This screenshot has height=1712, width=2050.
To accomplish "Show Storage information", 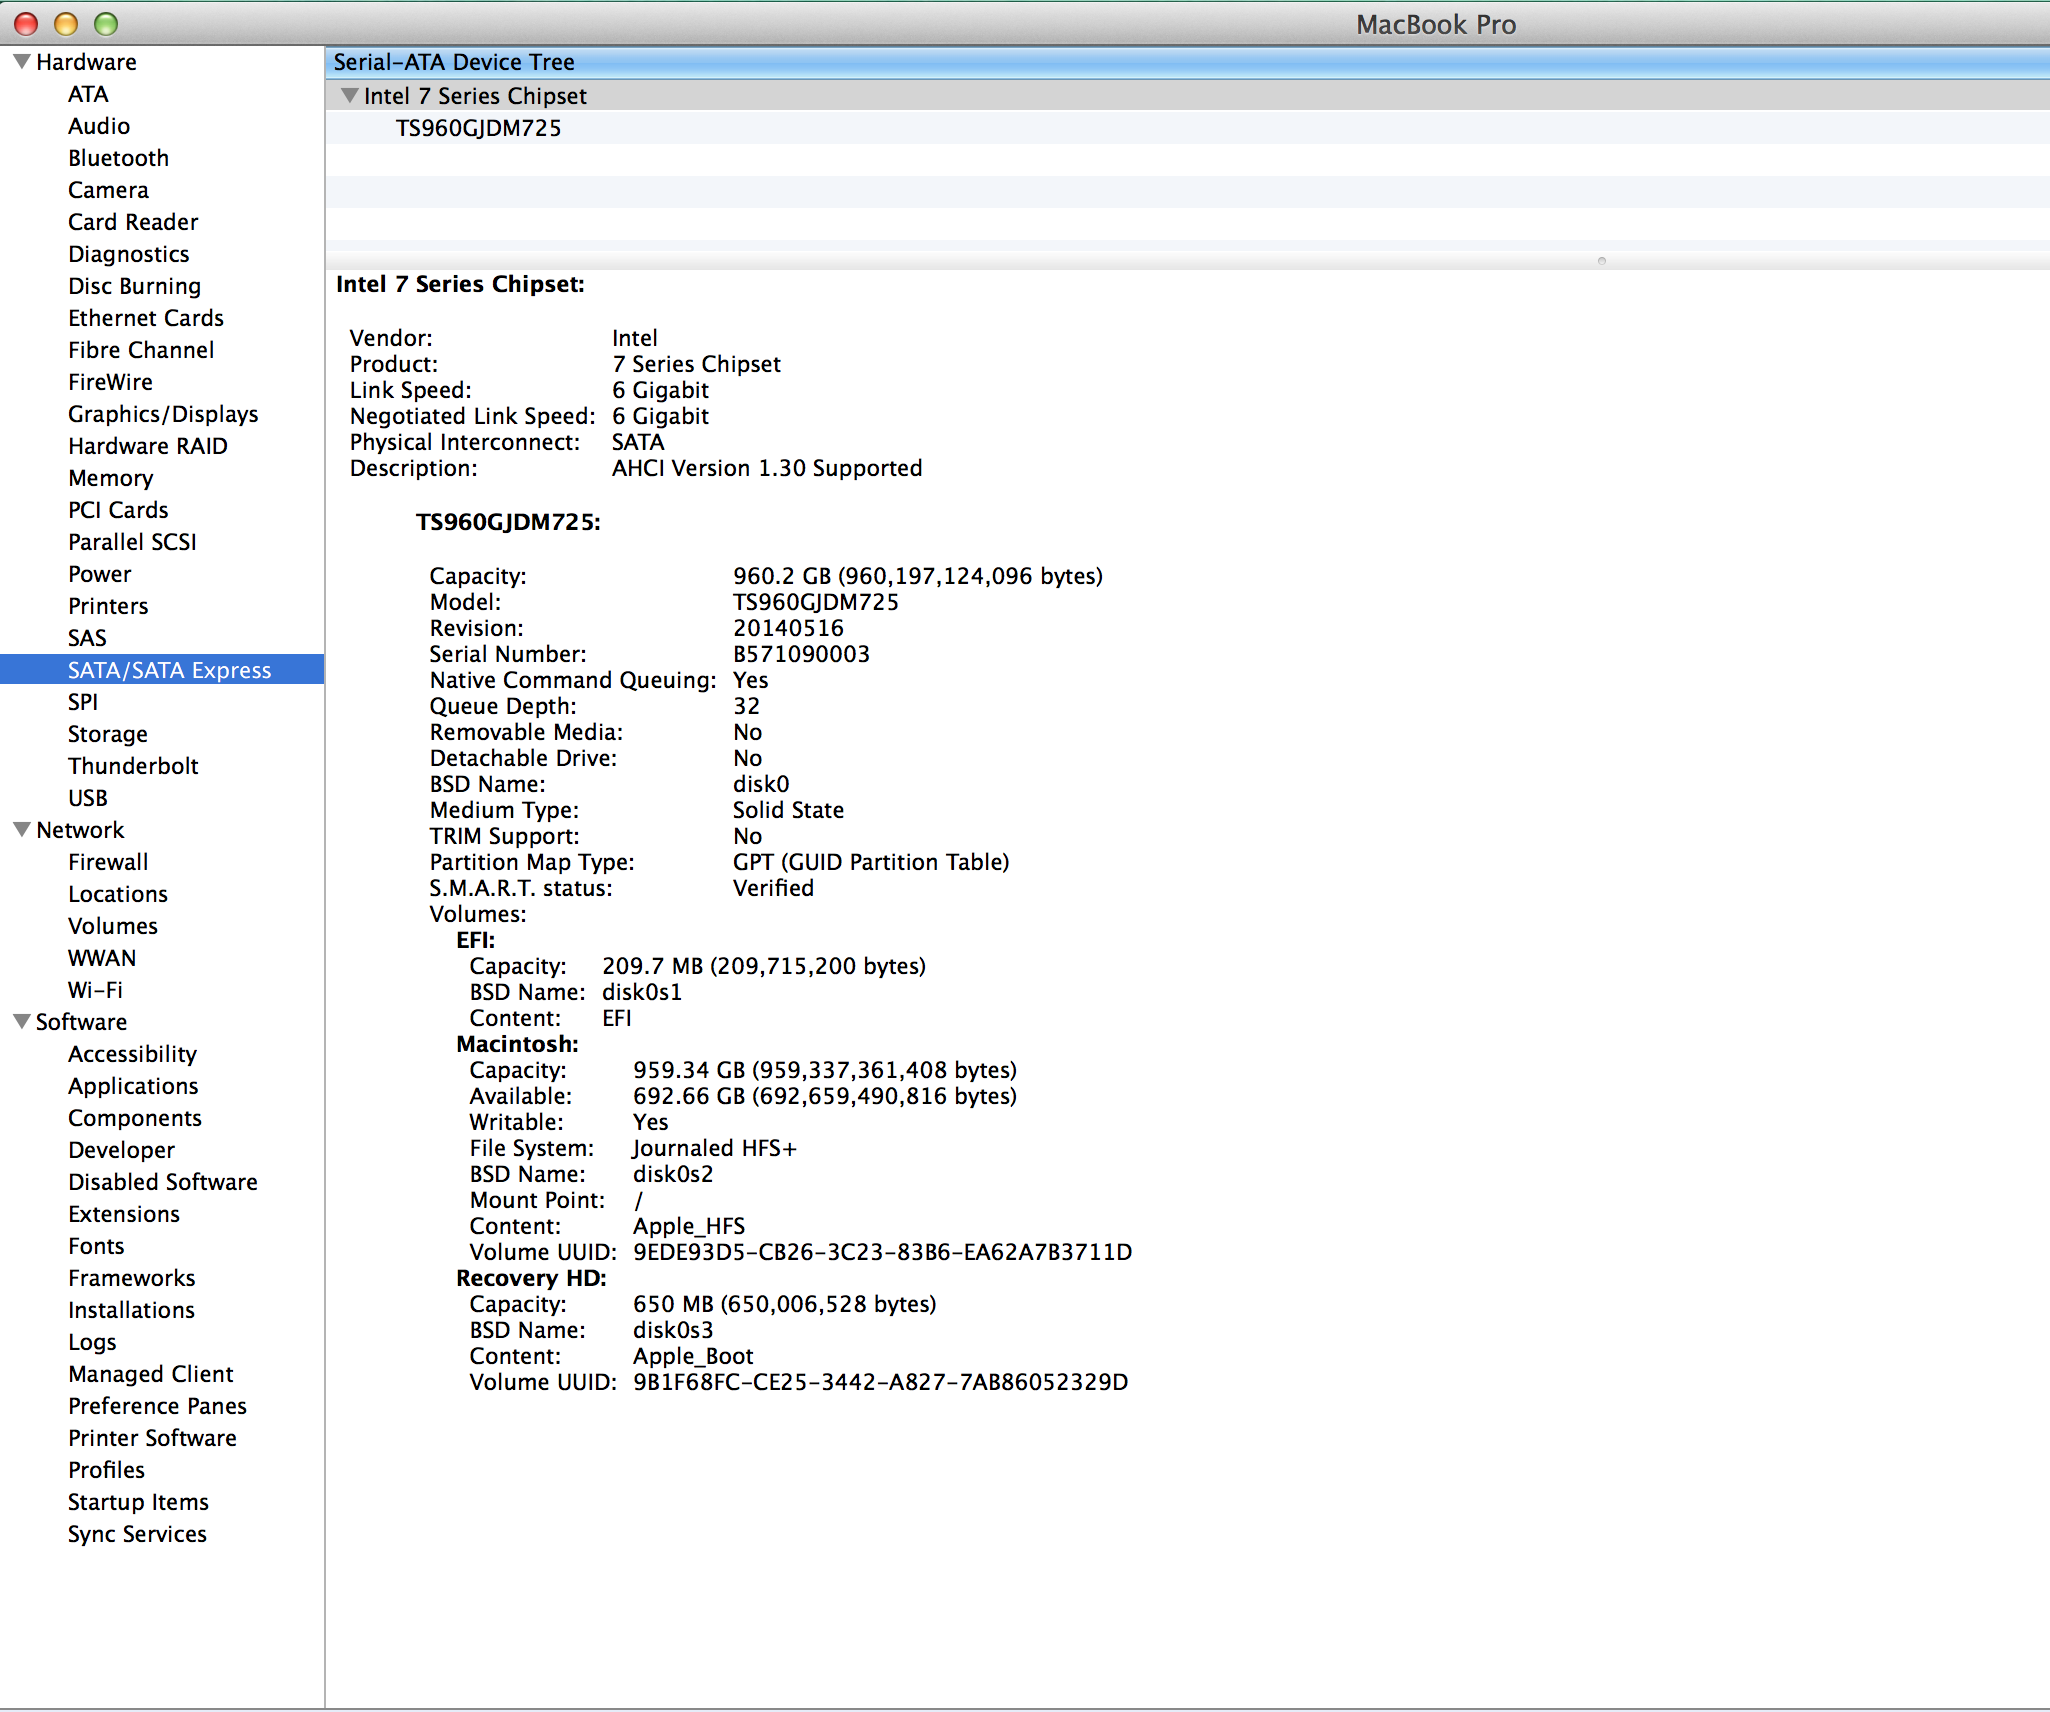I will click(x=108, y=734).
